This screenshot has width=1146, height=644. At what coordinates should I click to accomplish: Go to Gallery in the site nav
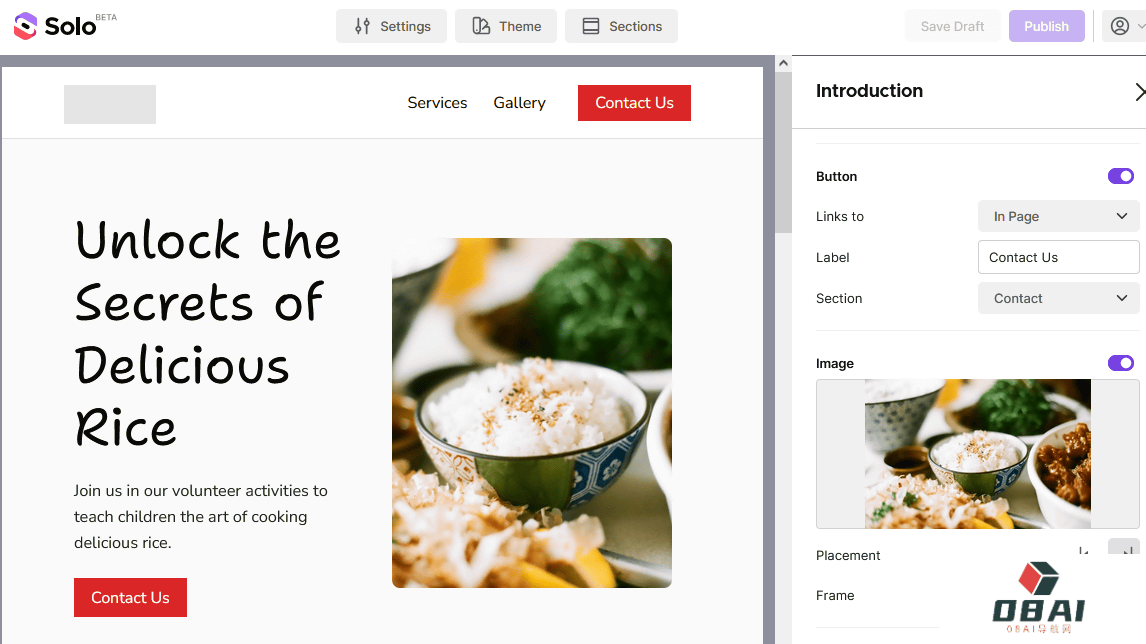coord(519,103)
